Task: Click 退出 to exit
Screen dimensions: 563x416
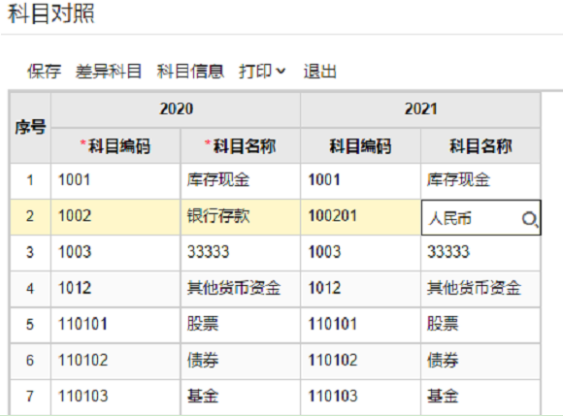Action: (320, 71)
